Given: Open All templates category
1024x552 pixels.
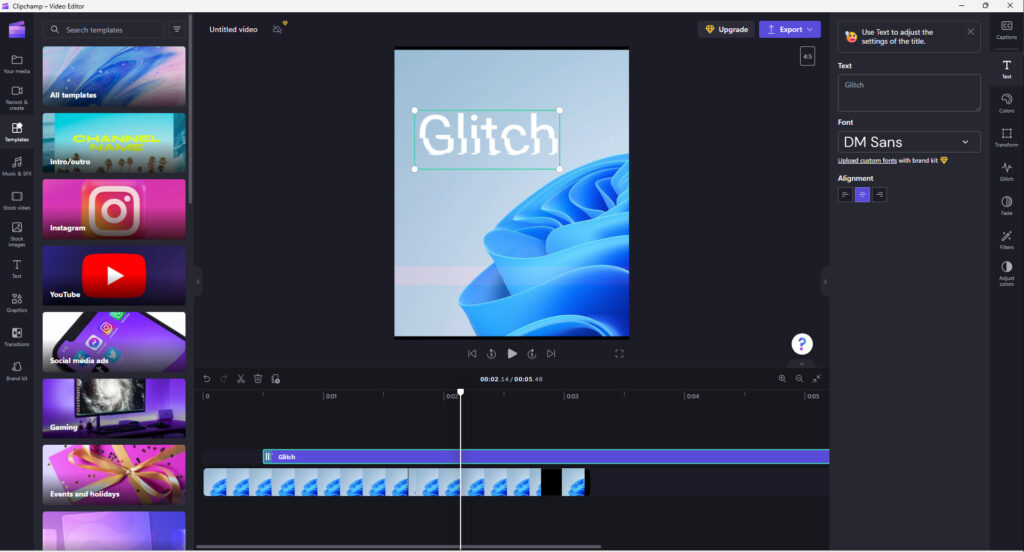Looking at the screenshot, I should point(114,76).
